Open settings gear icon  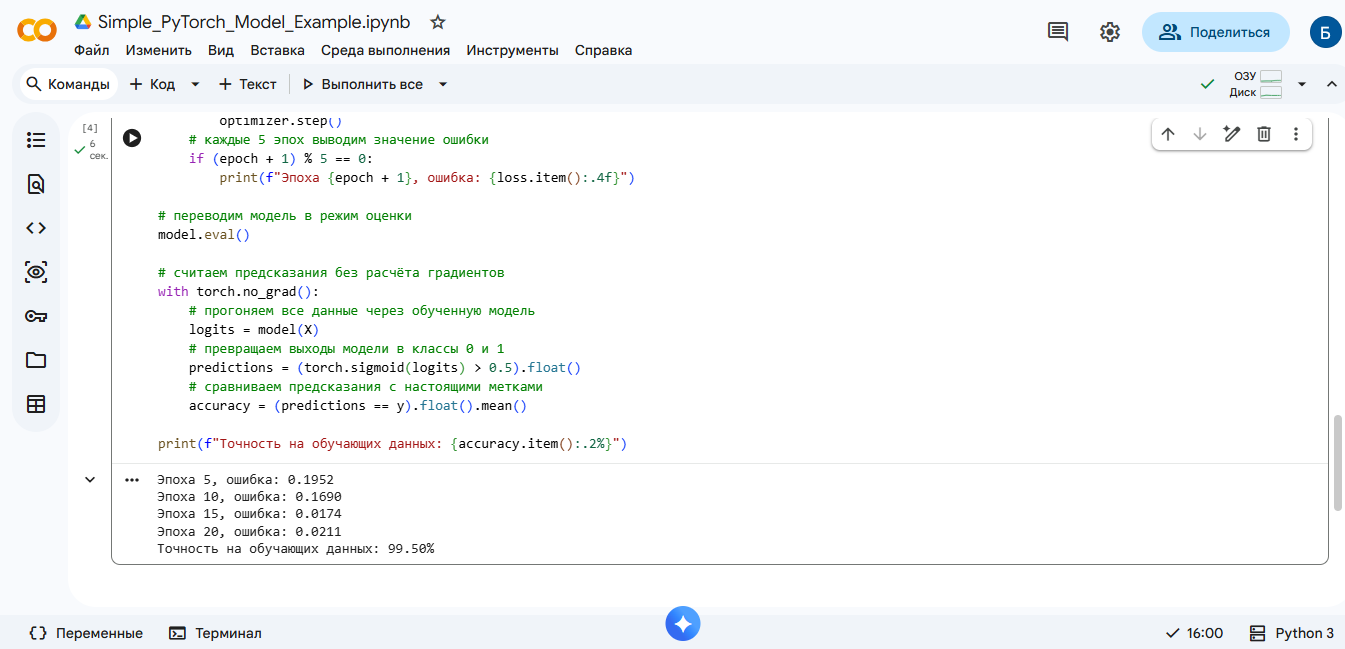point(1109,32)
